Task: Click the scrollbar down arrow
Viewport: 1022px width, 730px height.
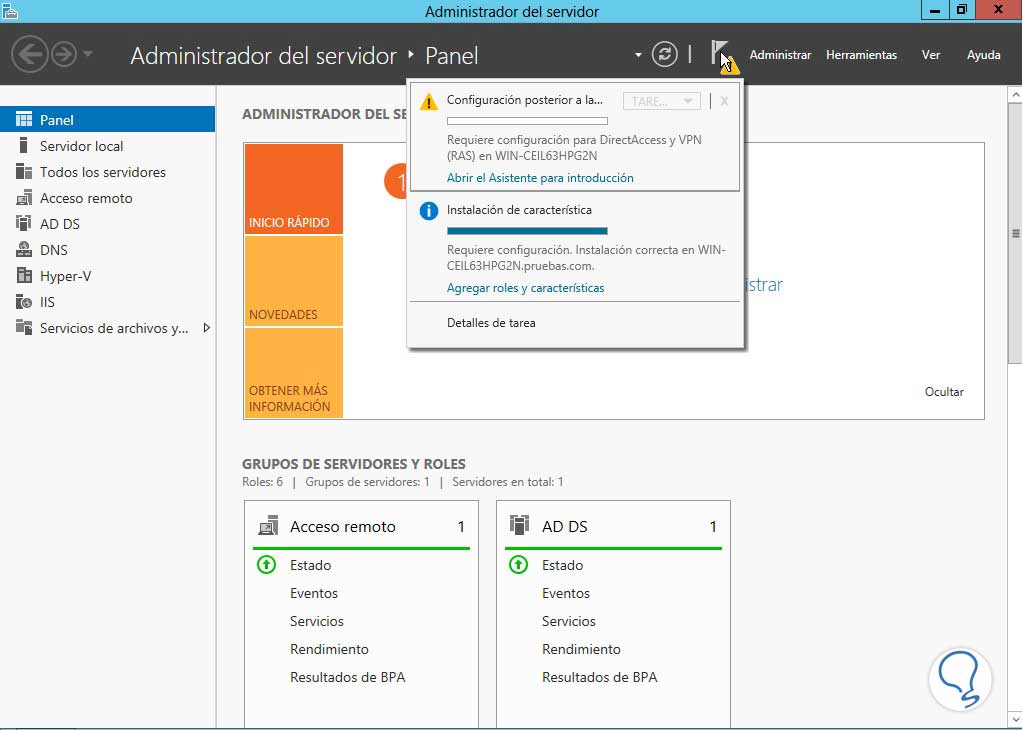Action: 1015,719
